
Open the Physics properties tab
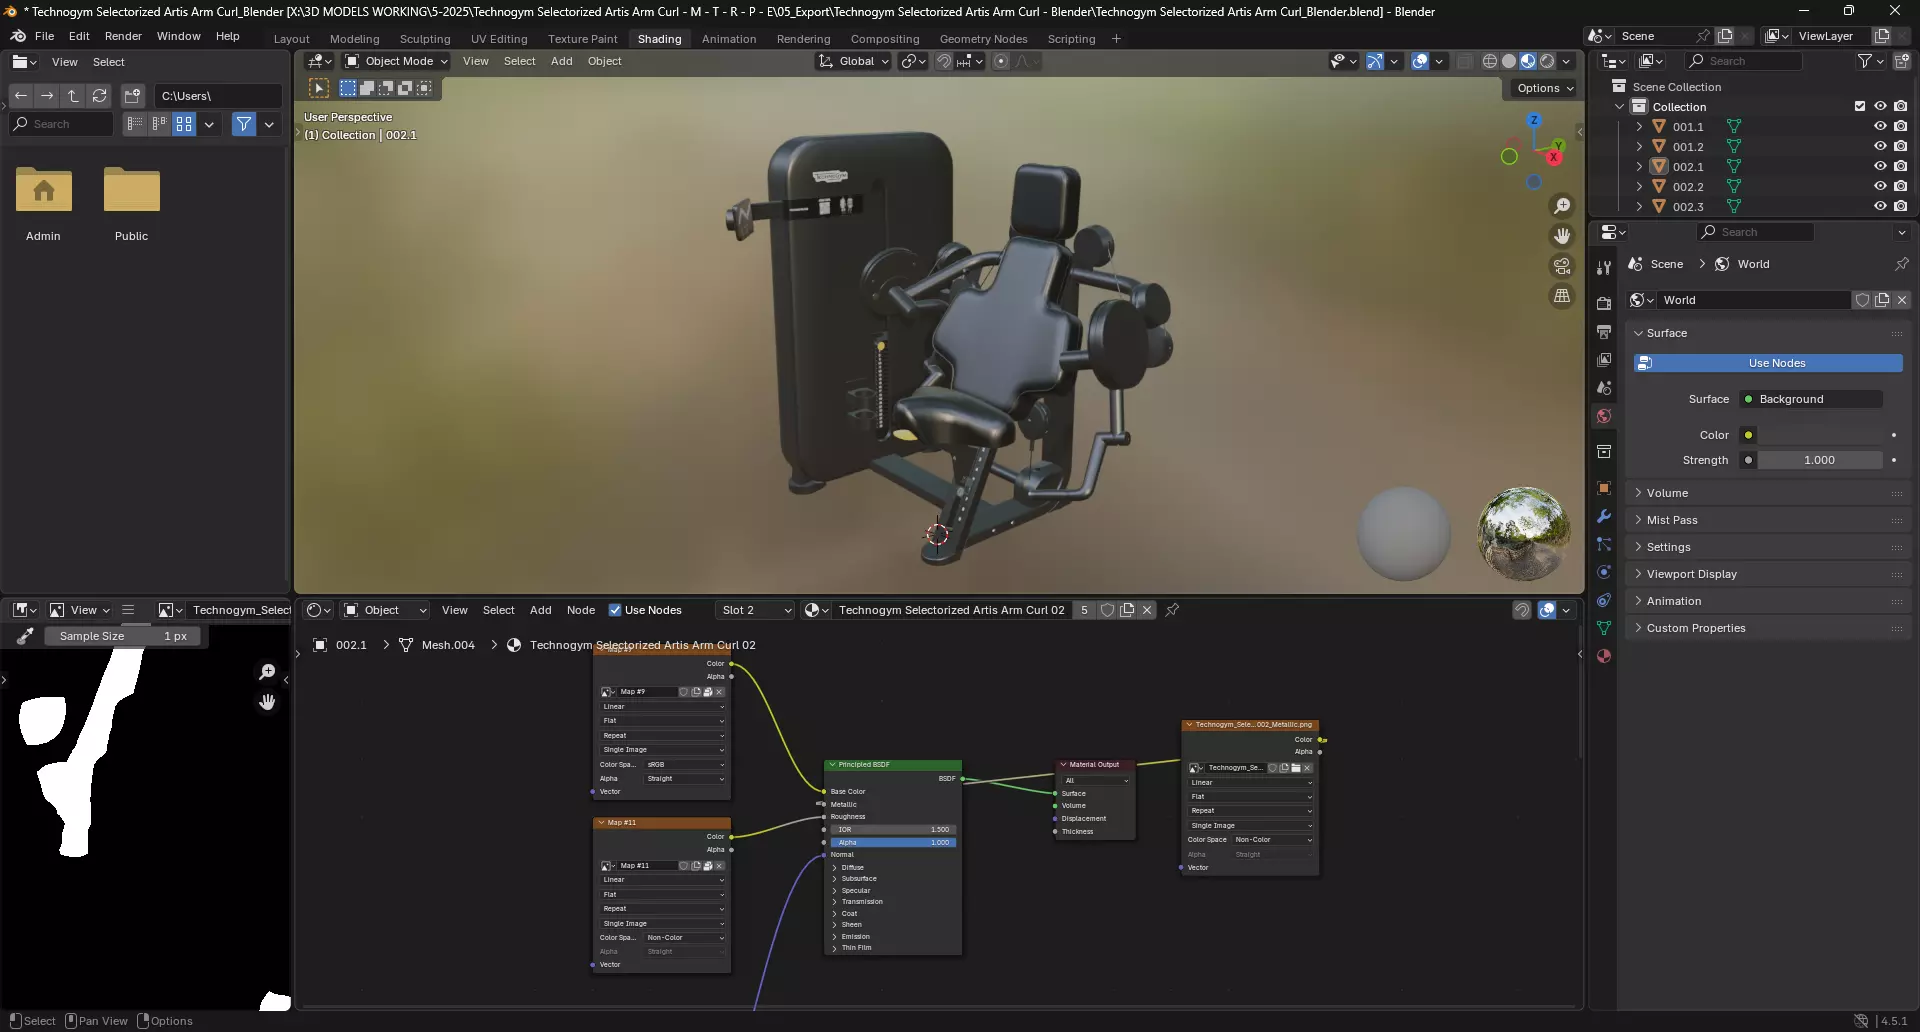point(1604,572)
